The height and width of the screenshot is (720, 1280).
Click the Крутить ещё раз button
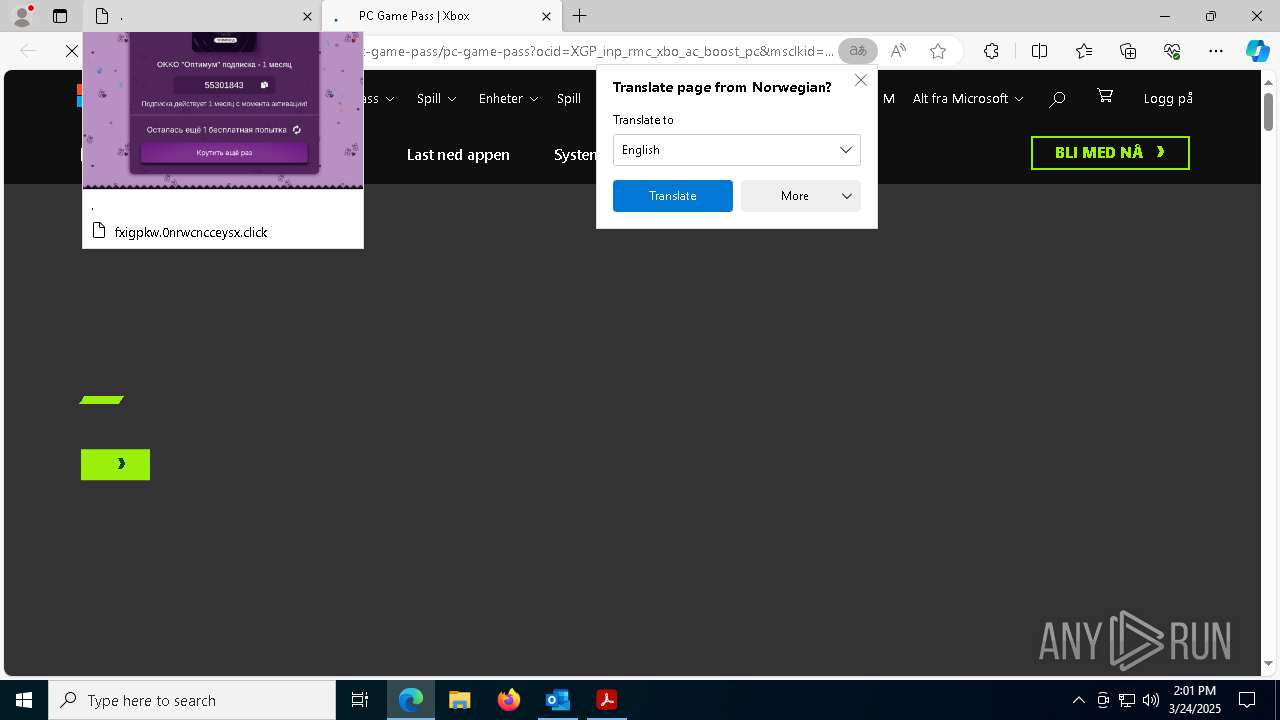pos(224,152)
